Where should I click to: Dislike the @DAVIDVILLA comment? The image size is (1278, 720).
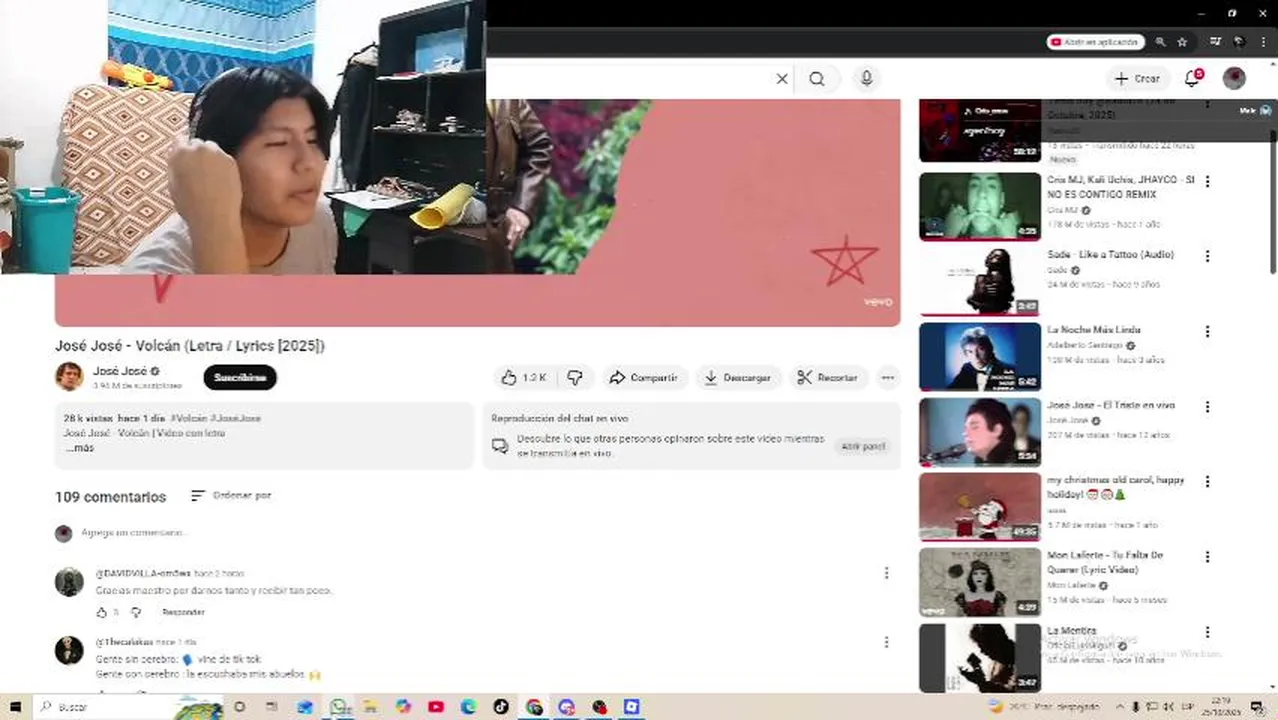click(x=136, y=612)
